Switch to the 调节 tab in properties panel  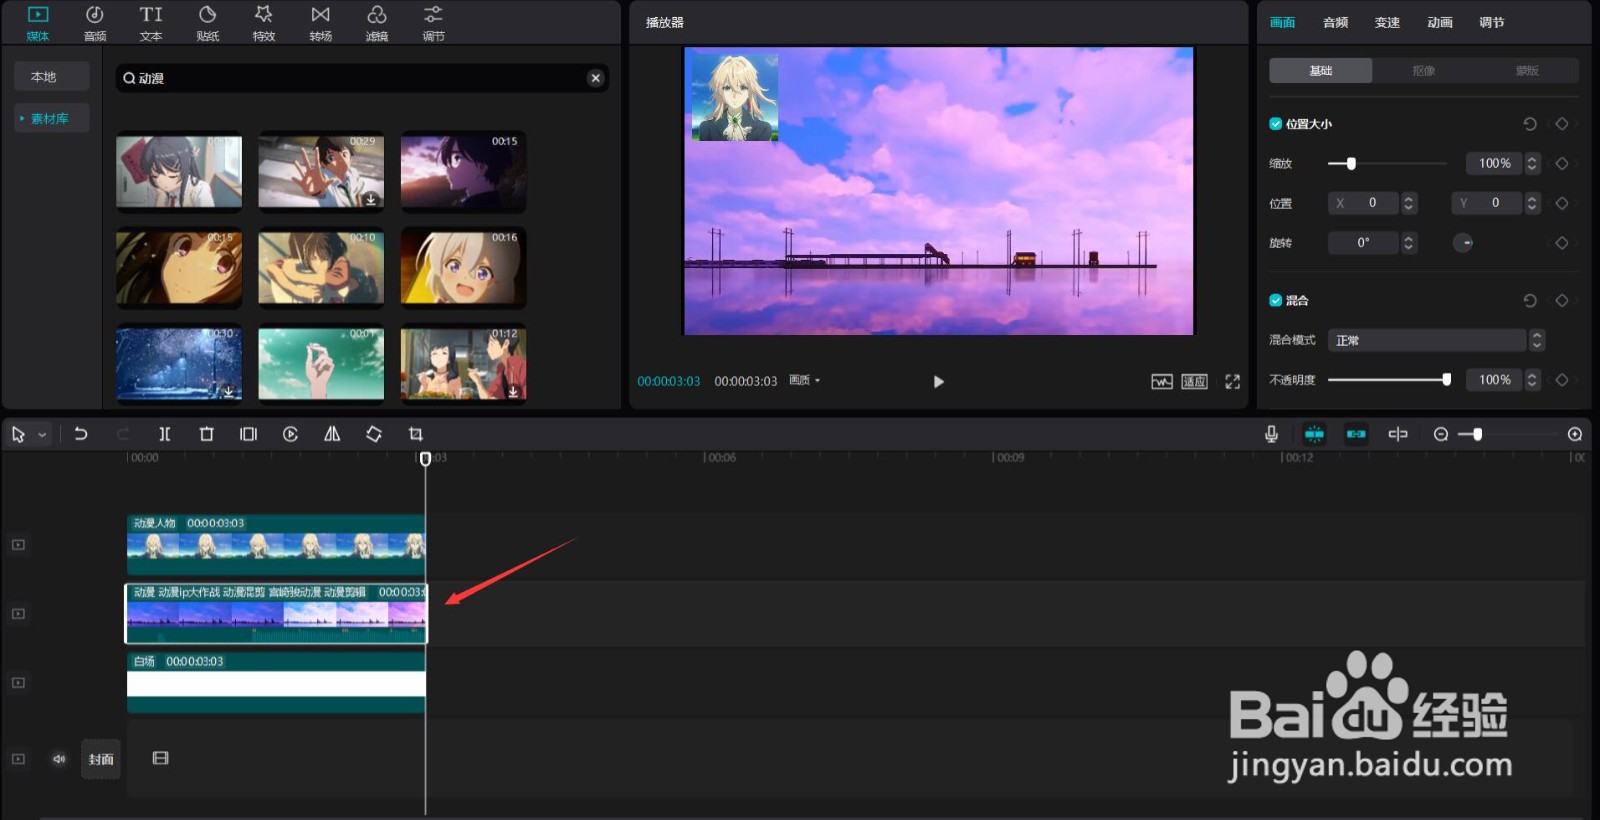1492,22
